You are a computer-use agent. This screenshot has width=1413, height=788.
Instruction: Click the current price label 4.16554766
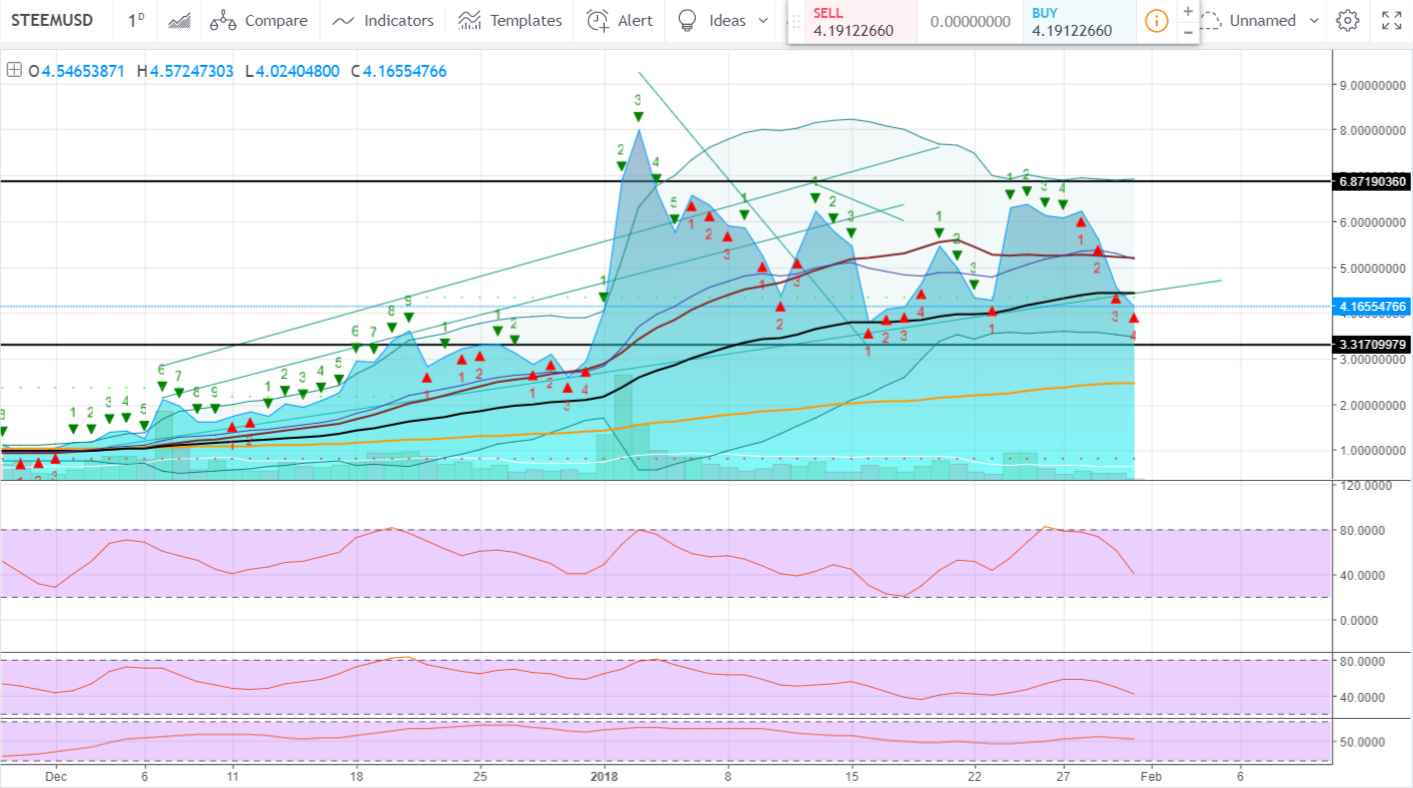(1371, 307)
